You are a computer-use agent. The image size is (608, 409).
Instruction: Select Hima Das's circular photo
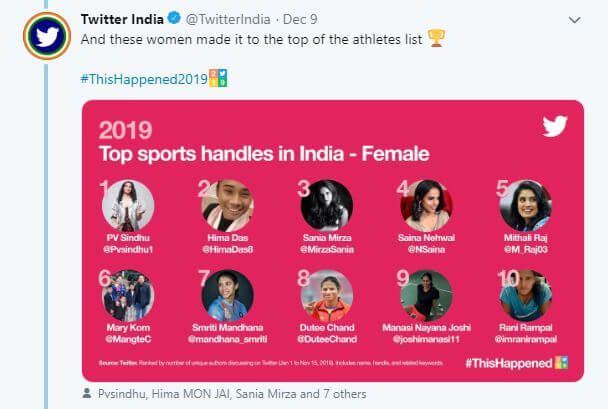pyautogui.click(x=227, y=205)
